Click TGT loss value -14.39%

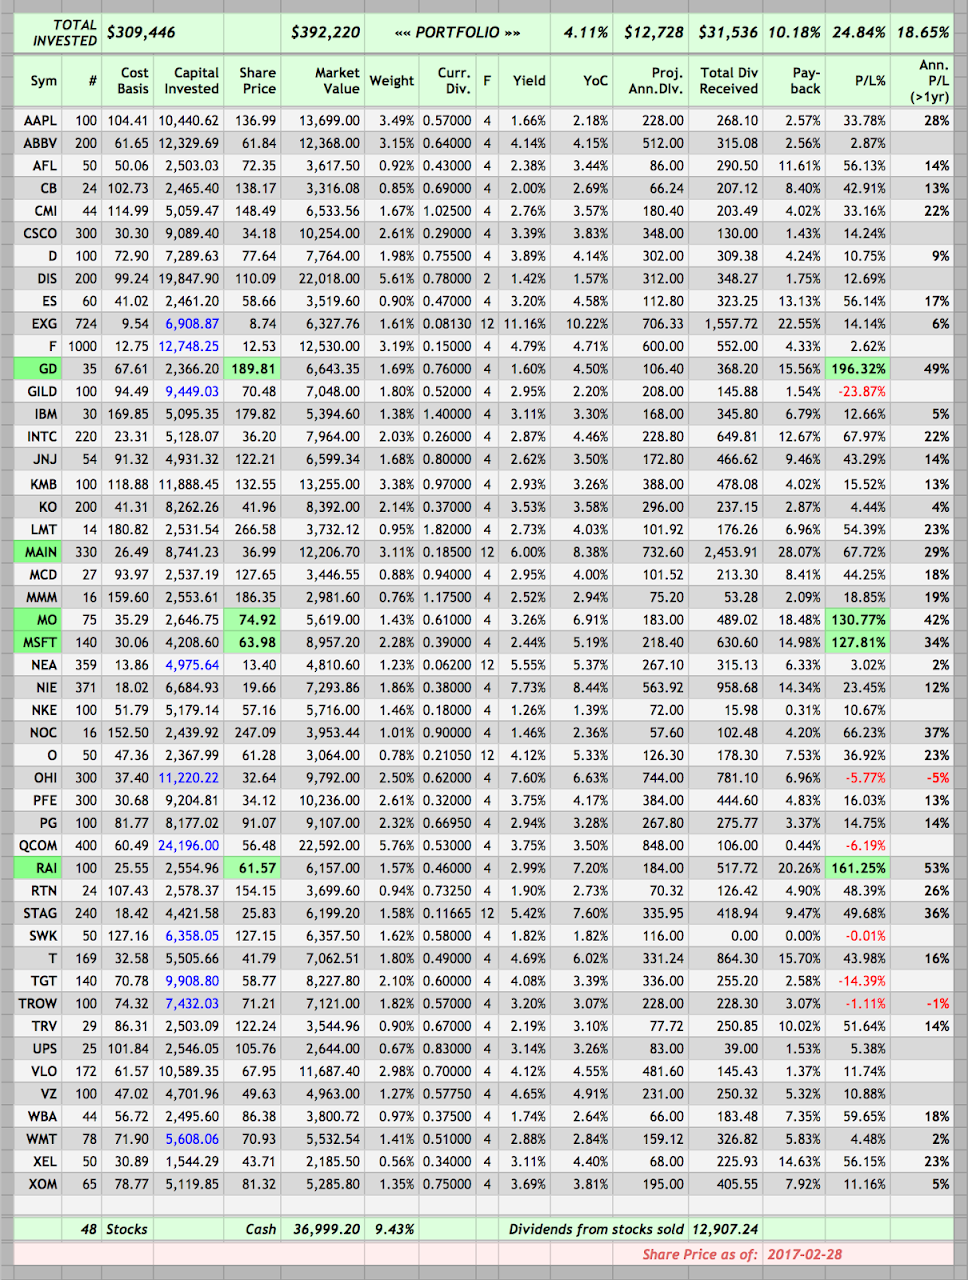(x=862, y=981)
